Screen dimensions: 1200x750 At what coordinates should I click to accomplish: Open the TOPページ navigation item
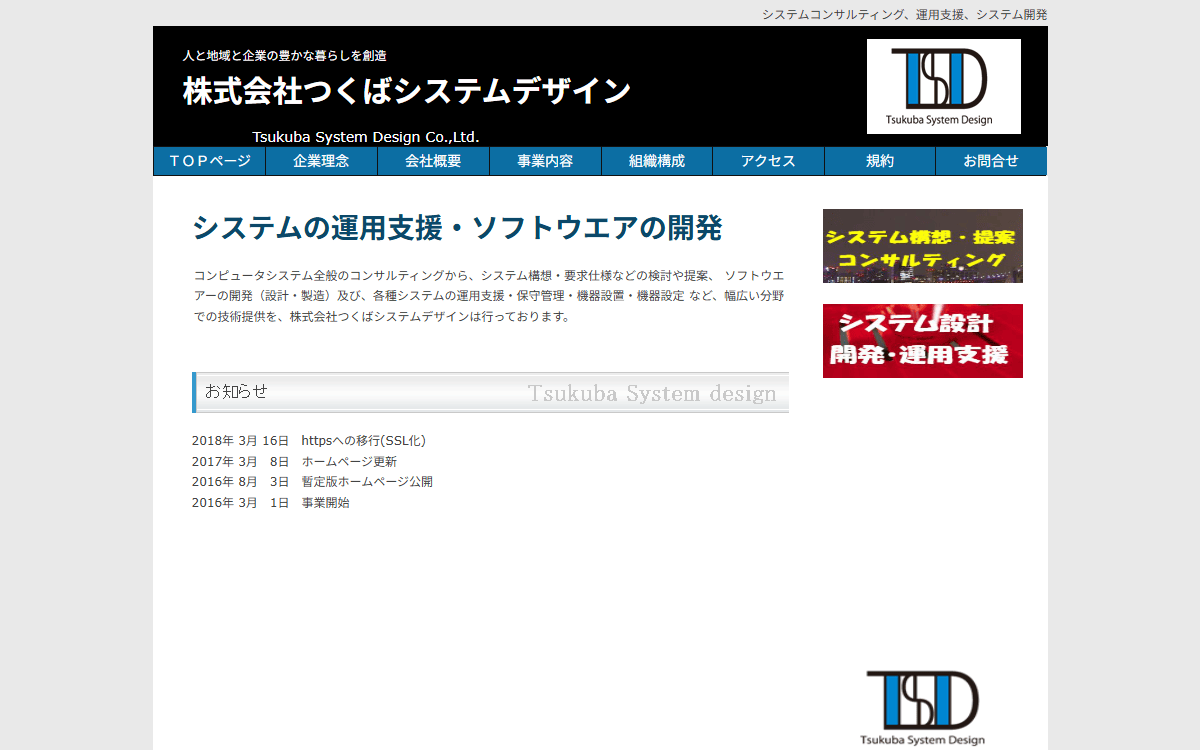click(x=209, y=161)
